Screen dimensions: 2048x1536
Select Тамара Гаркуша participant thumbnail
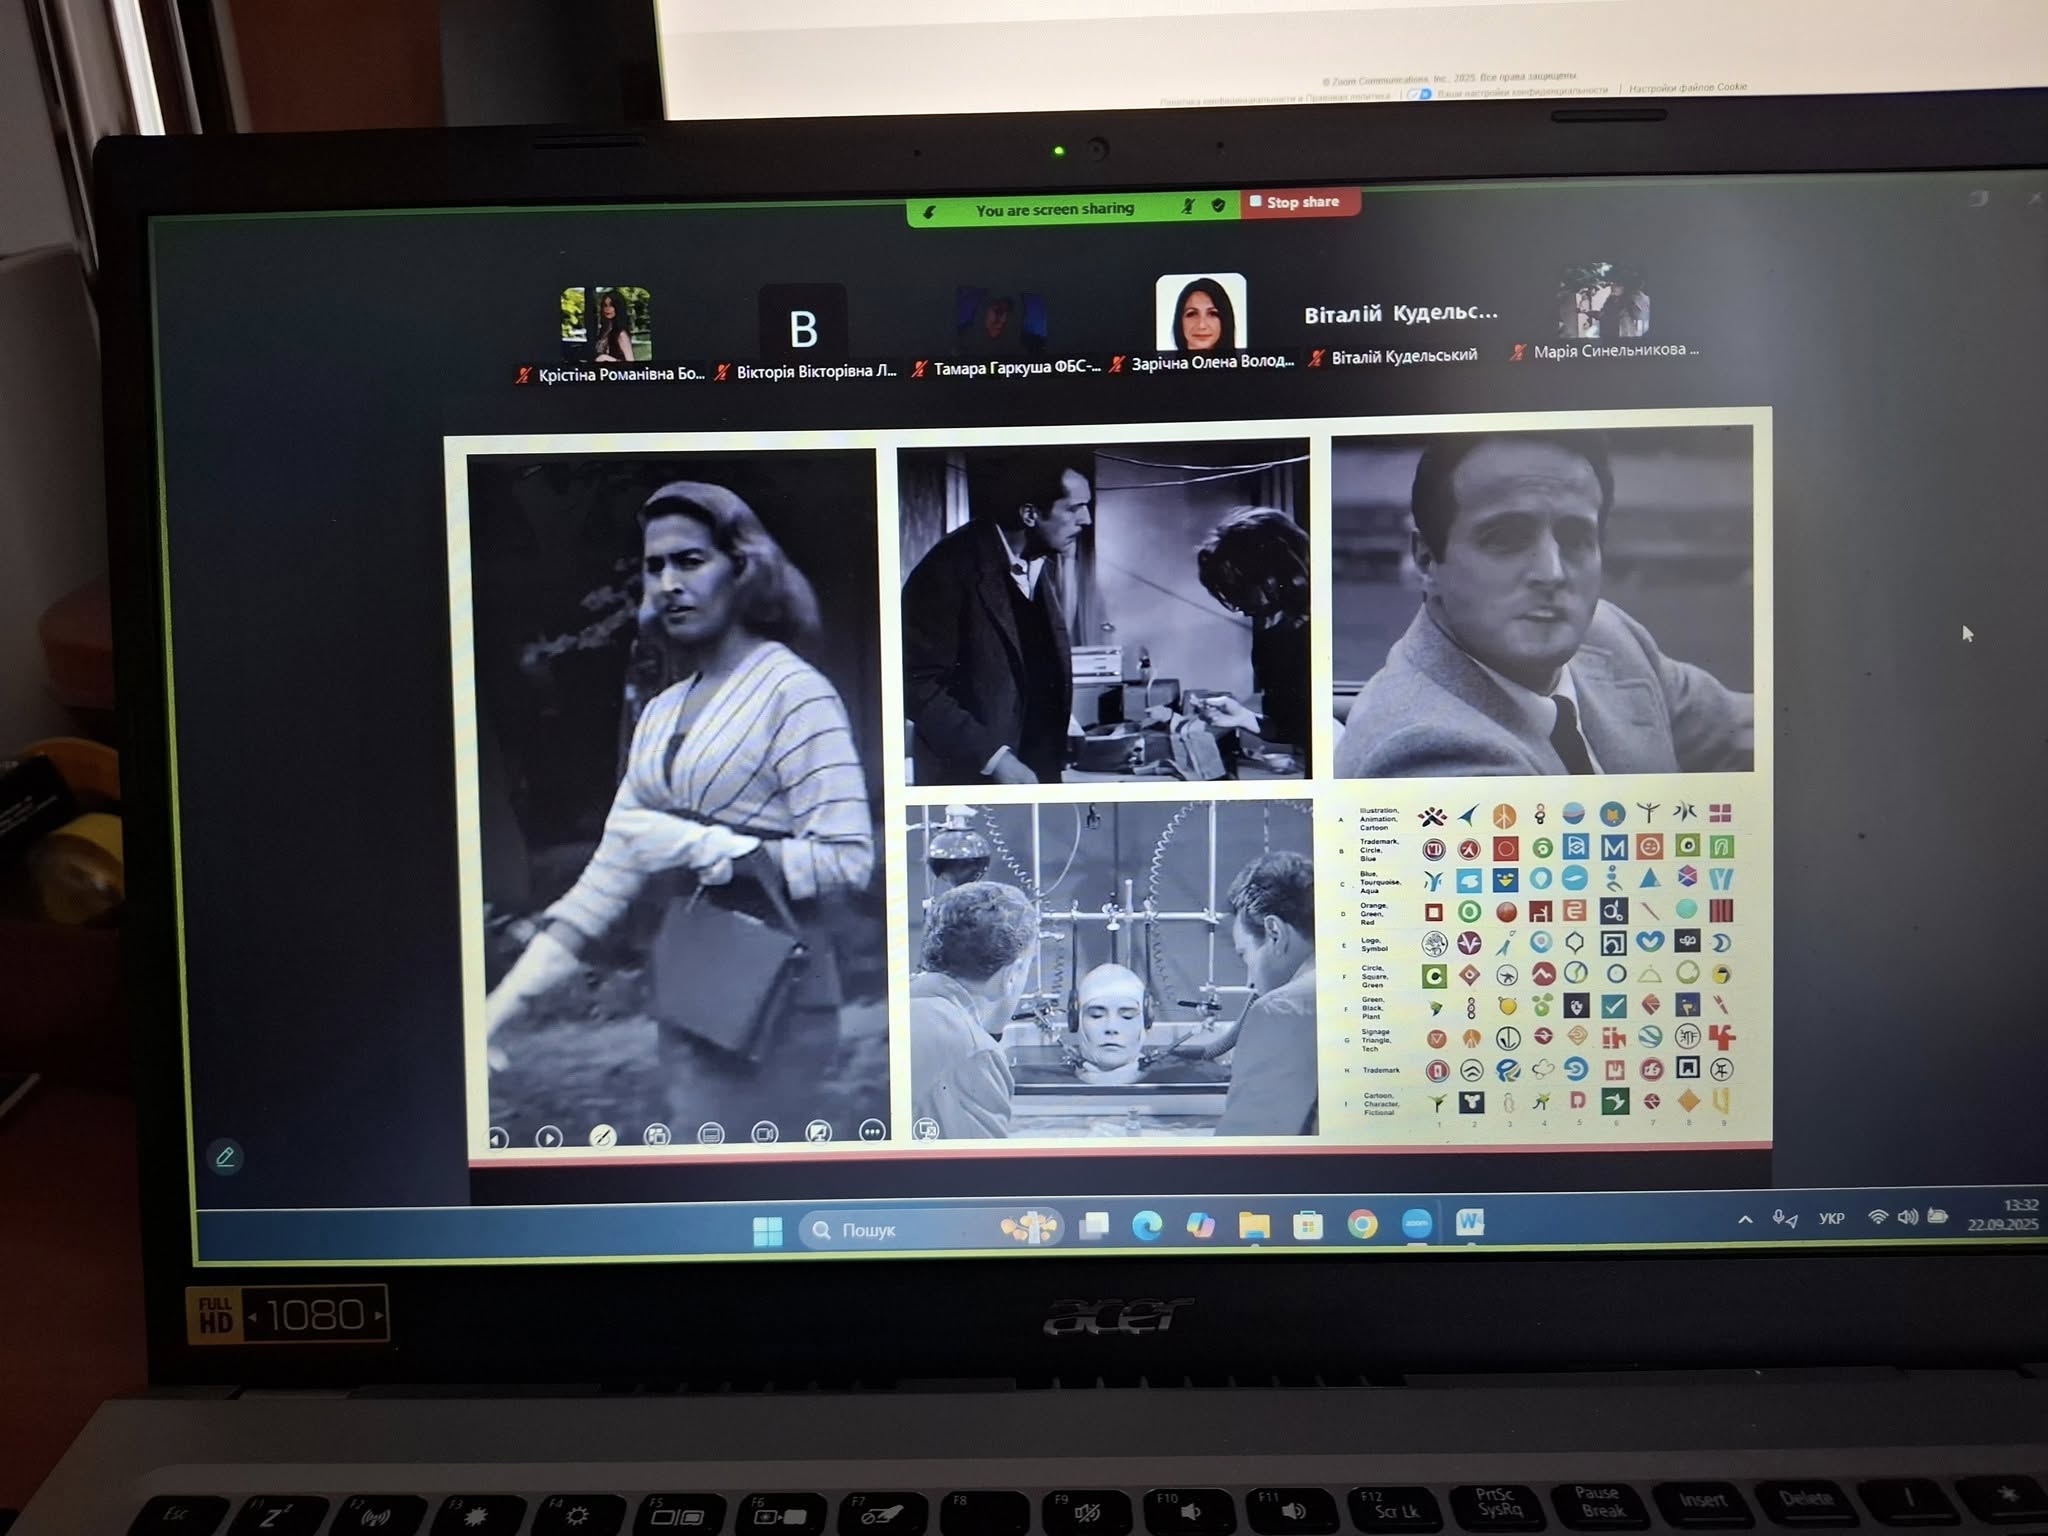[x=1001, y=320]
